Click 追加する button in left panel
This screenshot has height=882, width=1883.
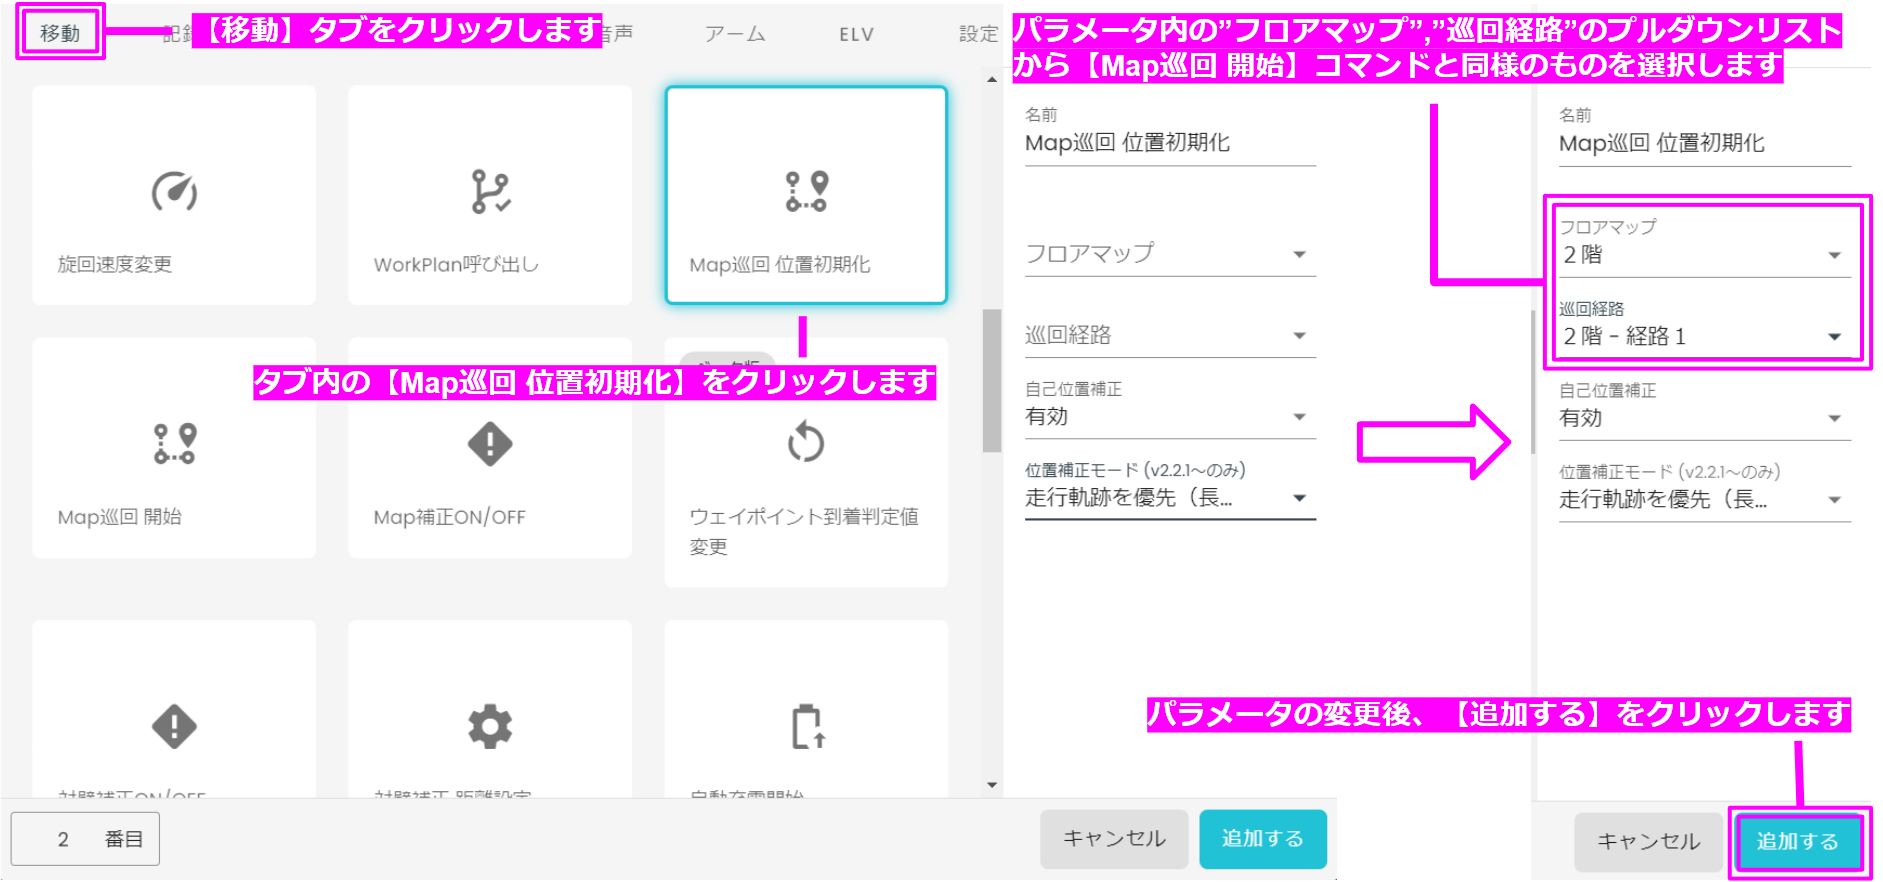click(x=1263, y=839)
